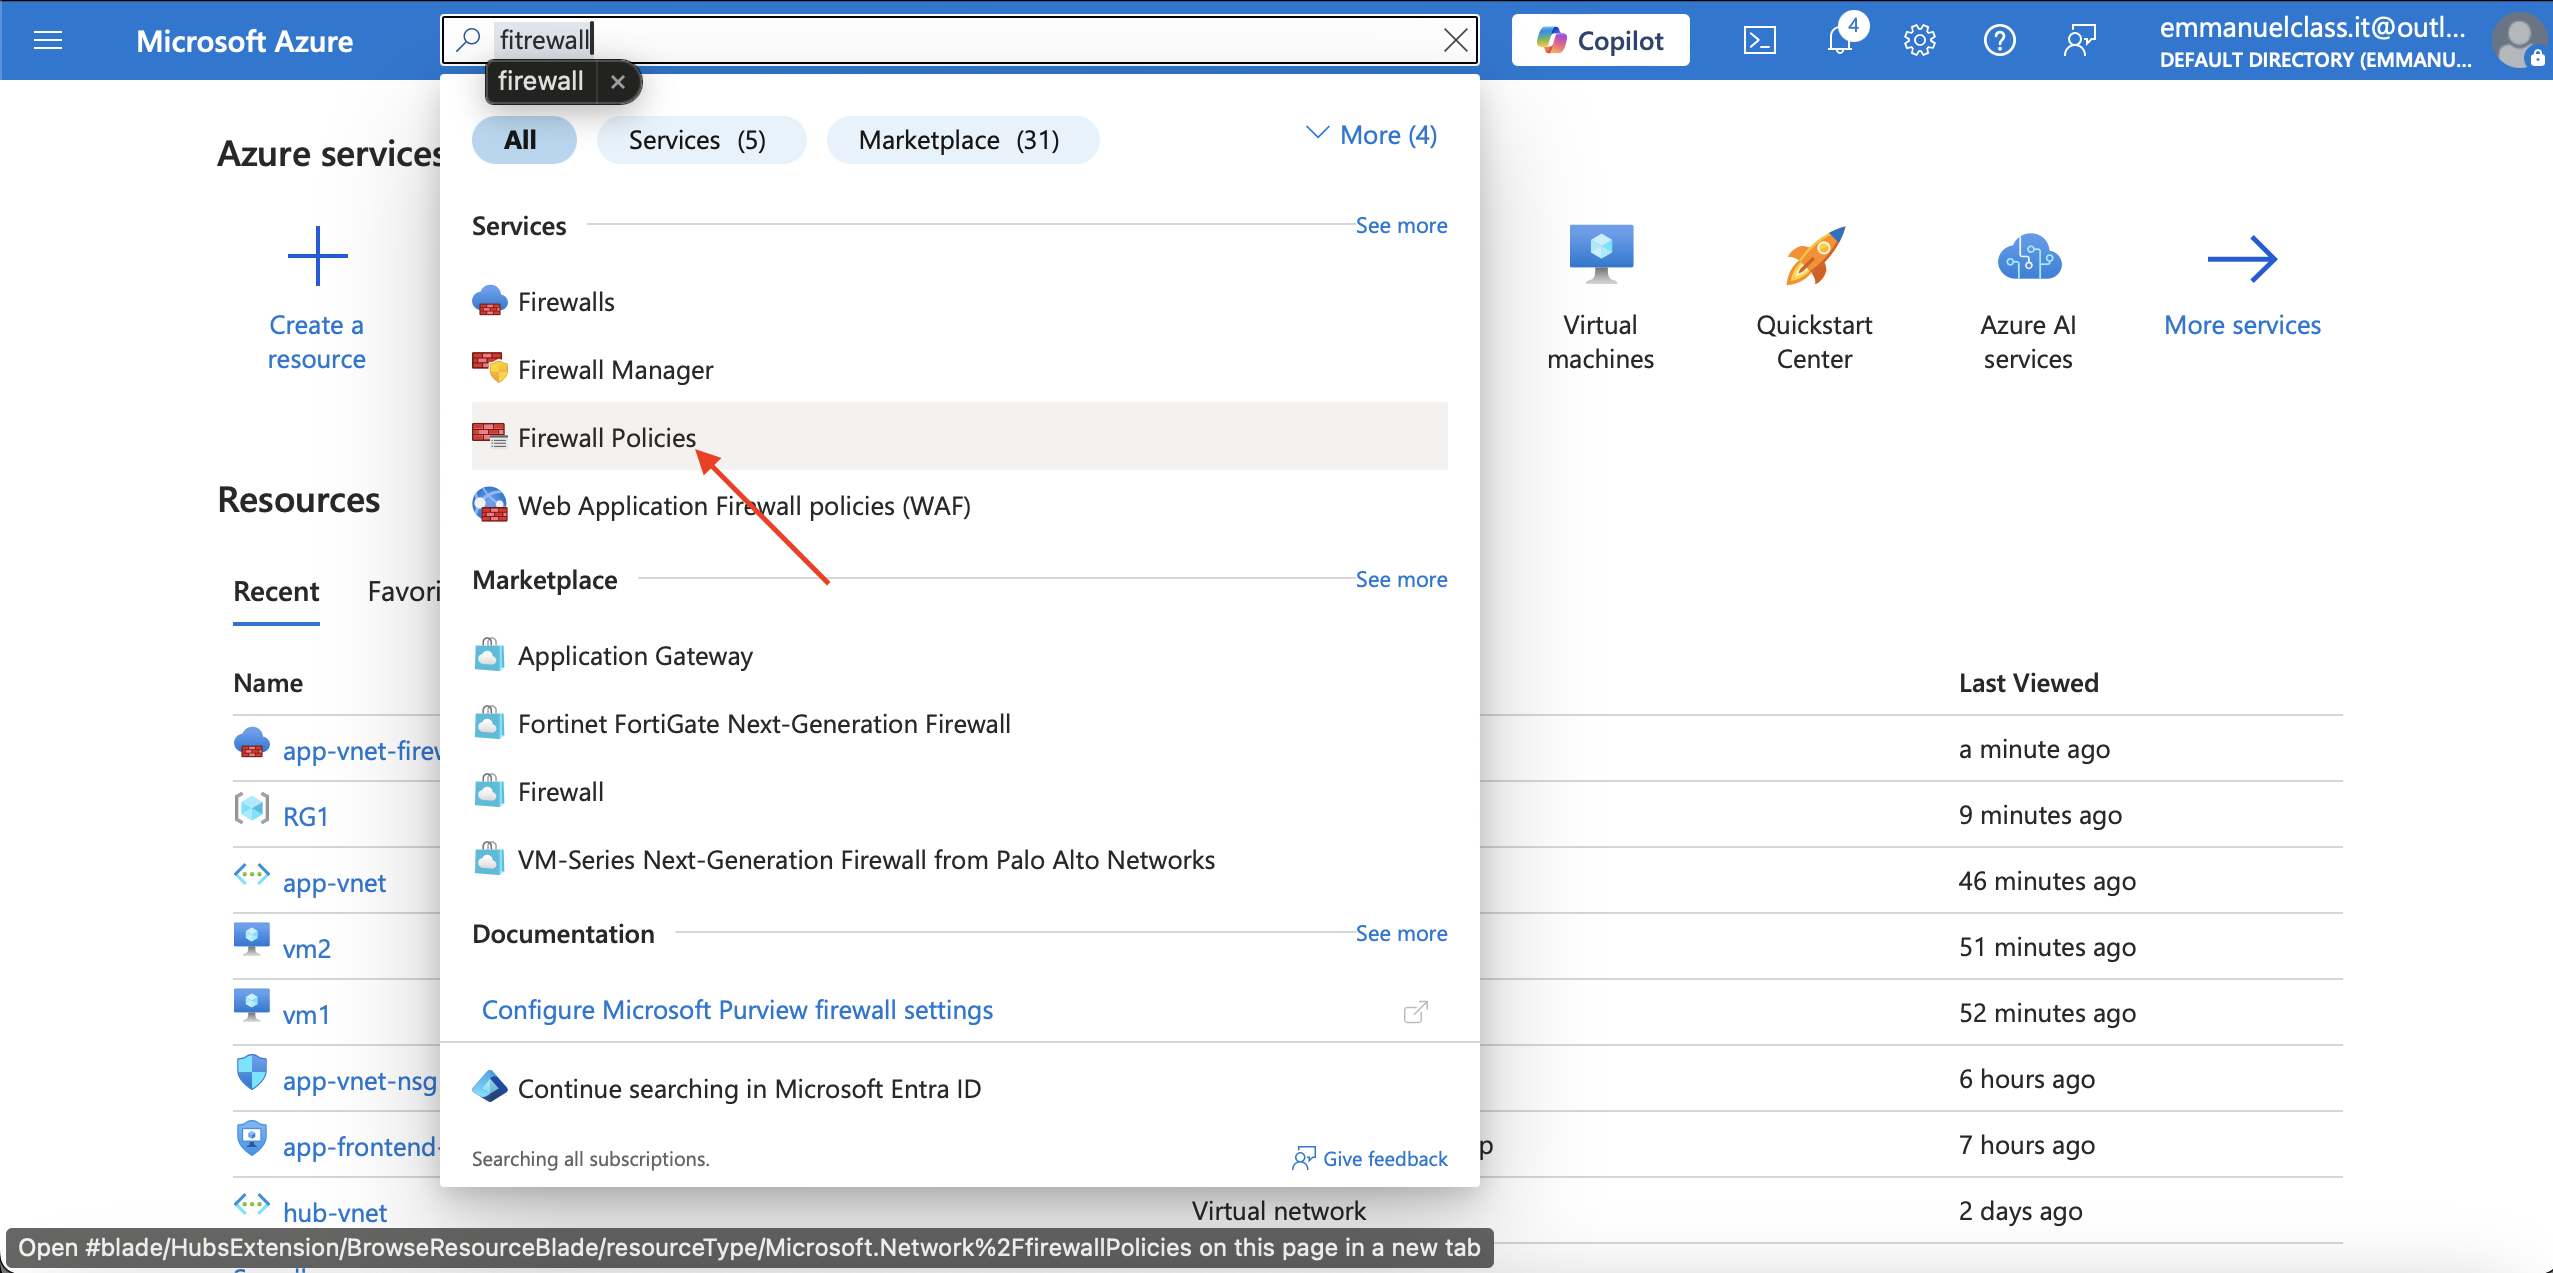This screenshot has width=2553, height=1273.
Task: Click the account email emmanuelclass.it@outl...
Action: pyautogui.click(x=2312, y=27)
